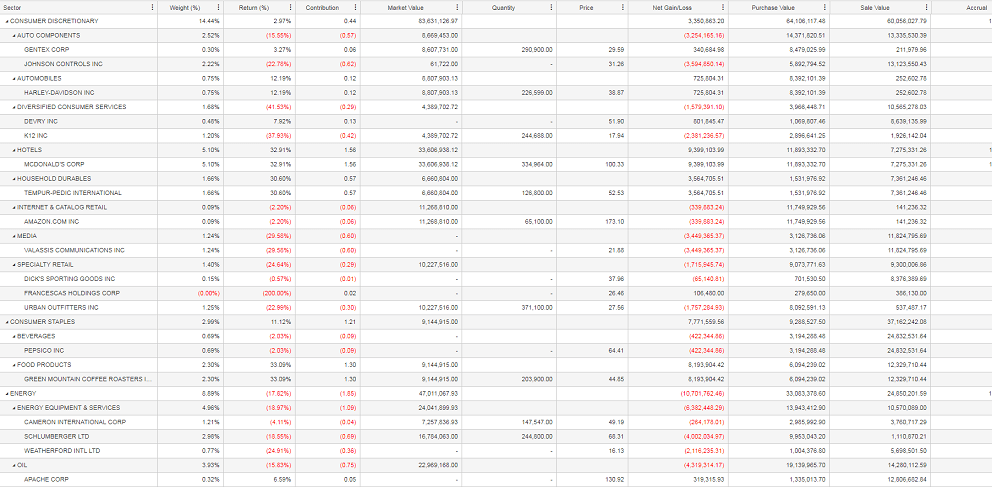Click Consumer Staples weight 2.99%

190,322
